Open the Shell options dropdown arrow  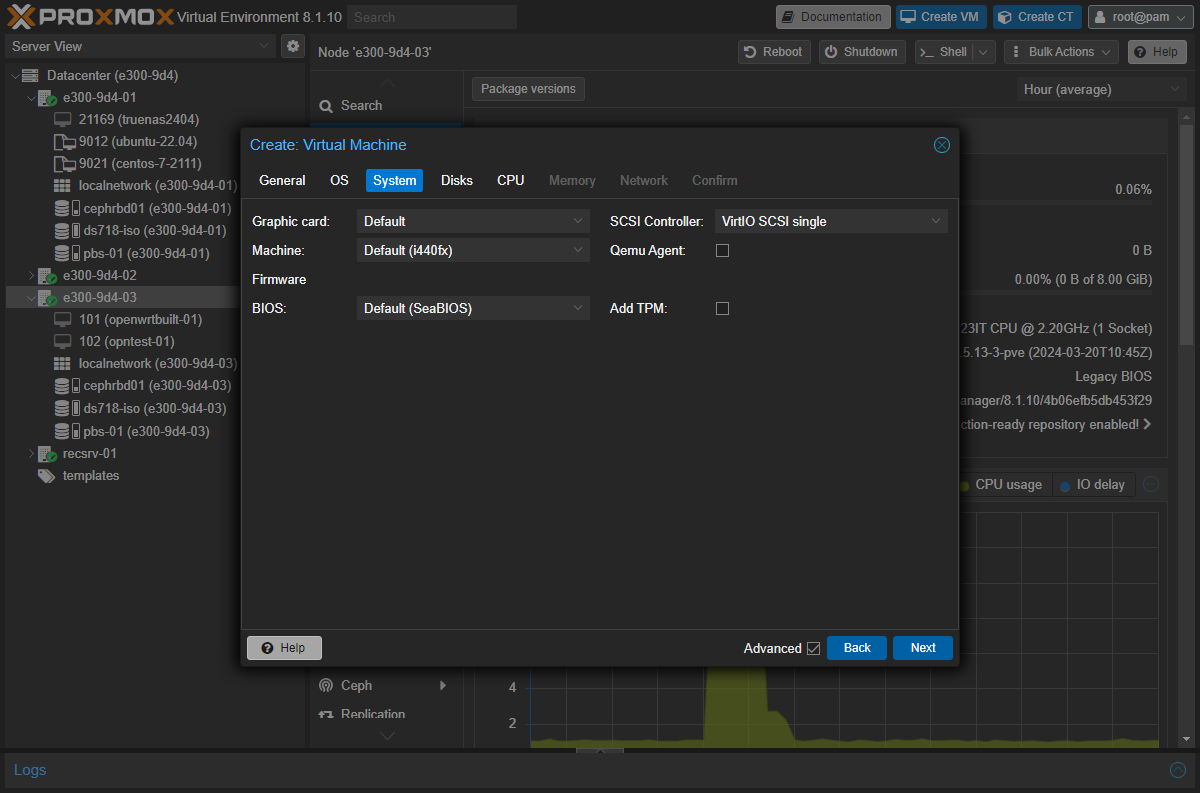984,52
